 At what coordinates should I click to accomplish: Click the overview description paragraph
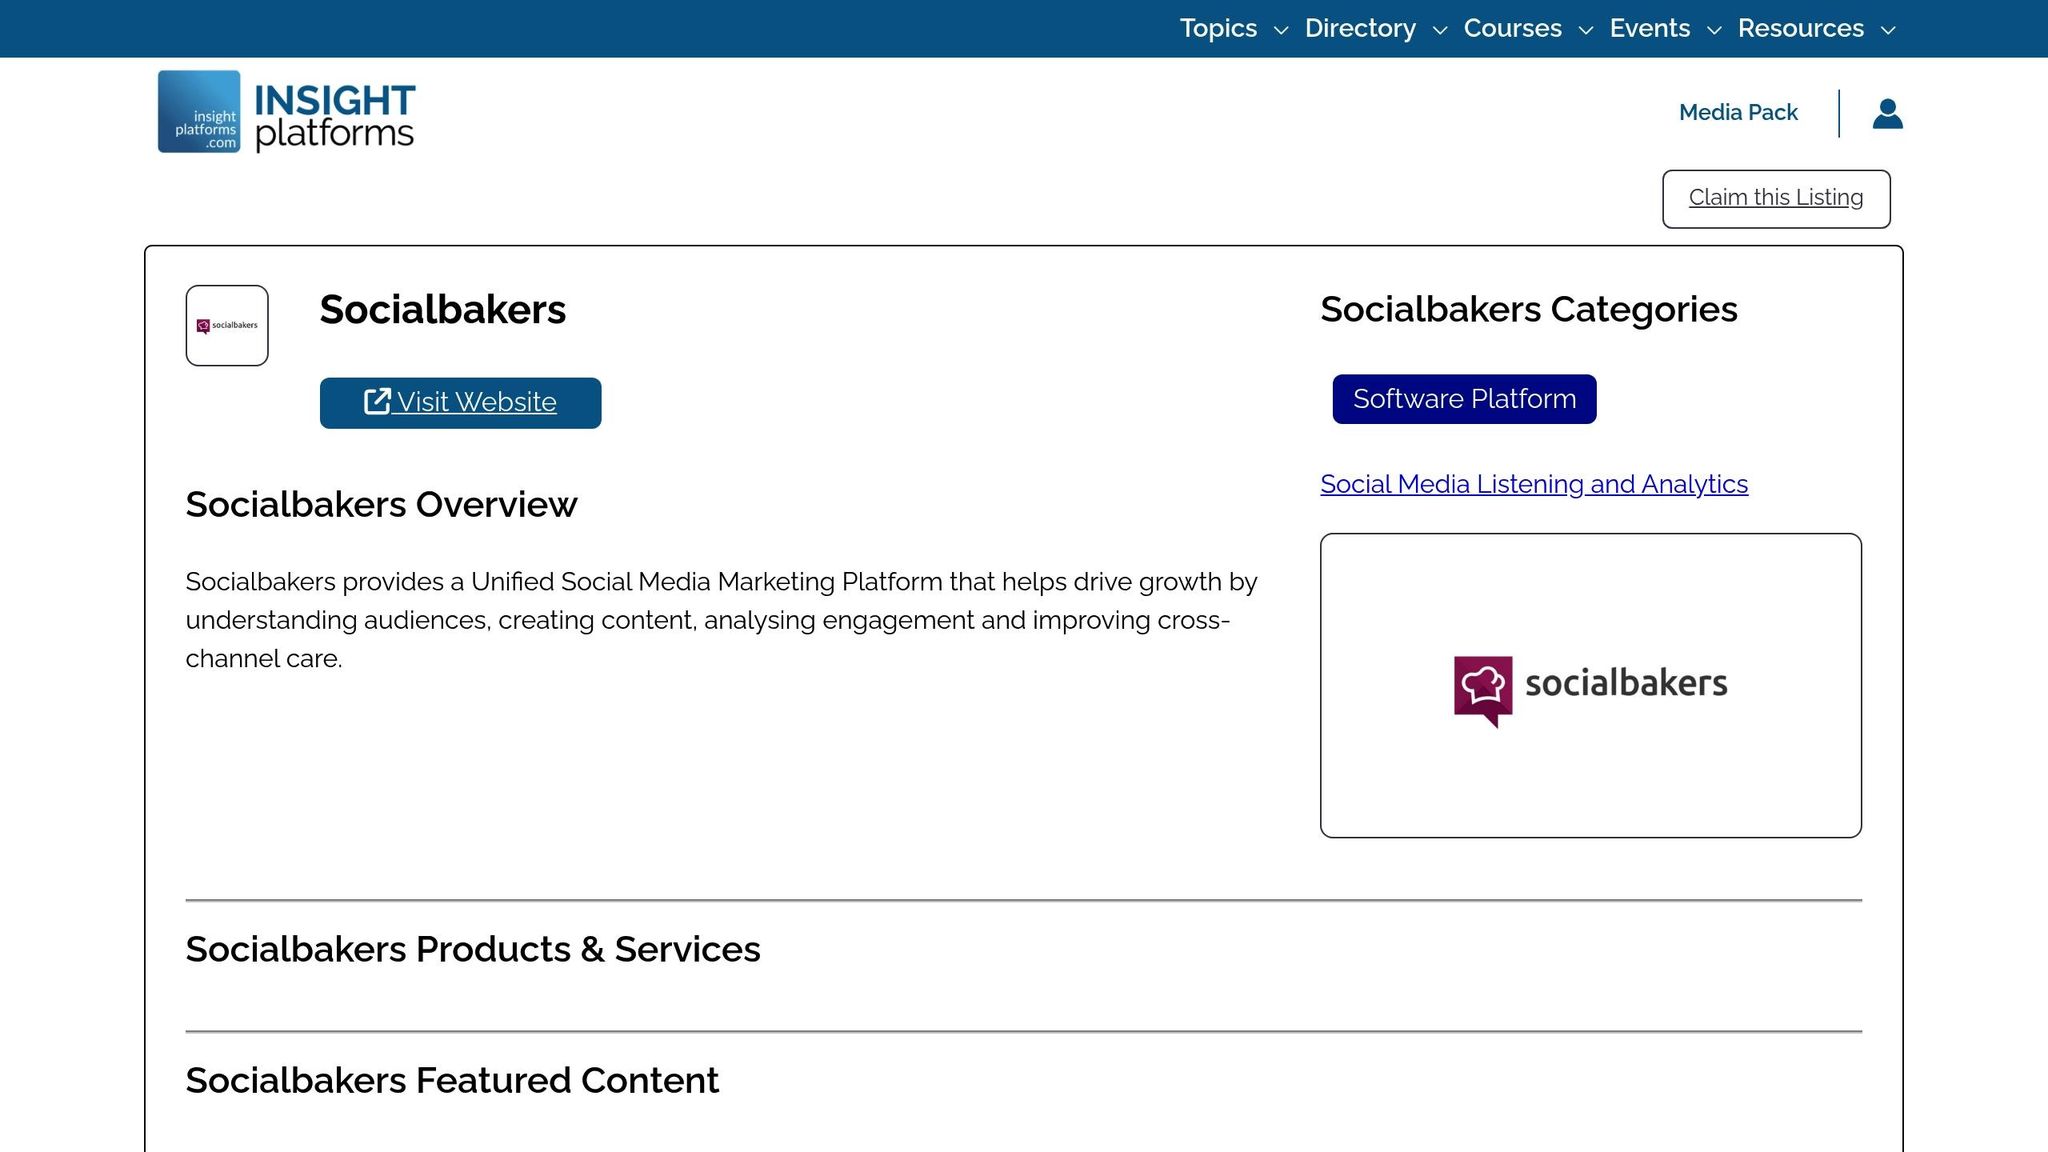721,620
